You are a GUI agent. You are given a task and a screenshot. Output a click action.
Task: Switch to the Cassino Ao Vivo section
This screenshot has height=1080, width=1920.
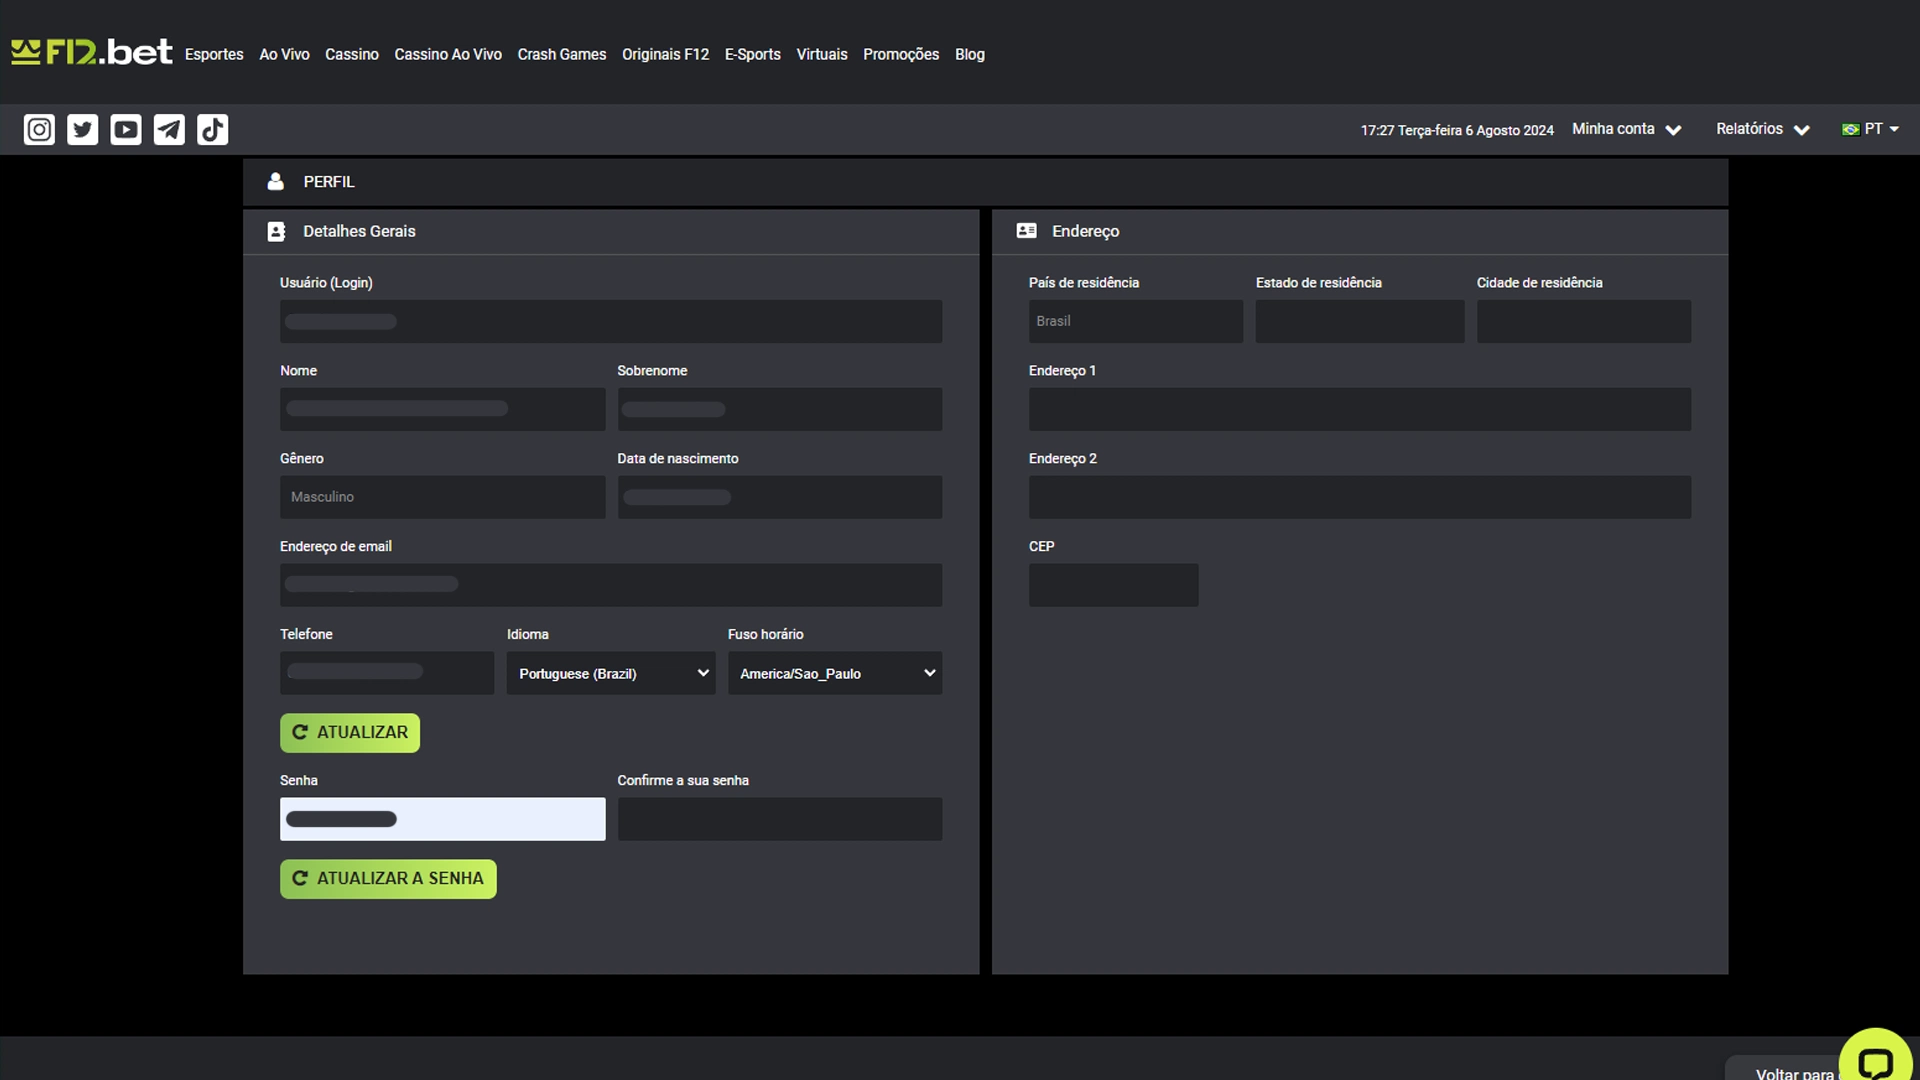[447, 54]
